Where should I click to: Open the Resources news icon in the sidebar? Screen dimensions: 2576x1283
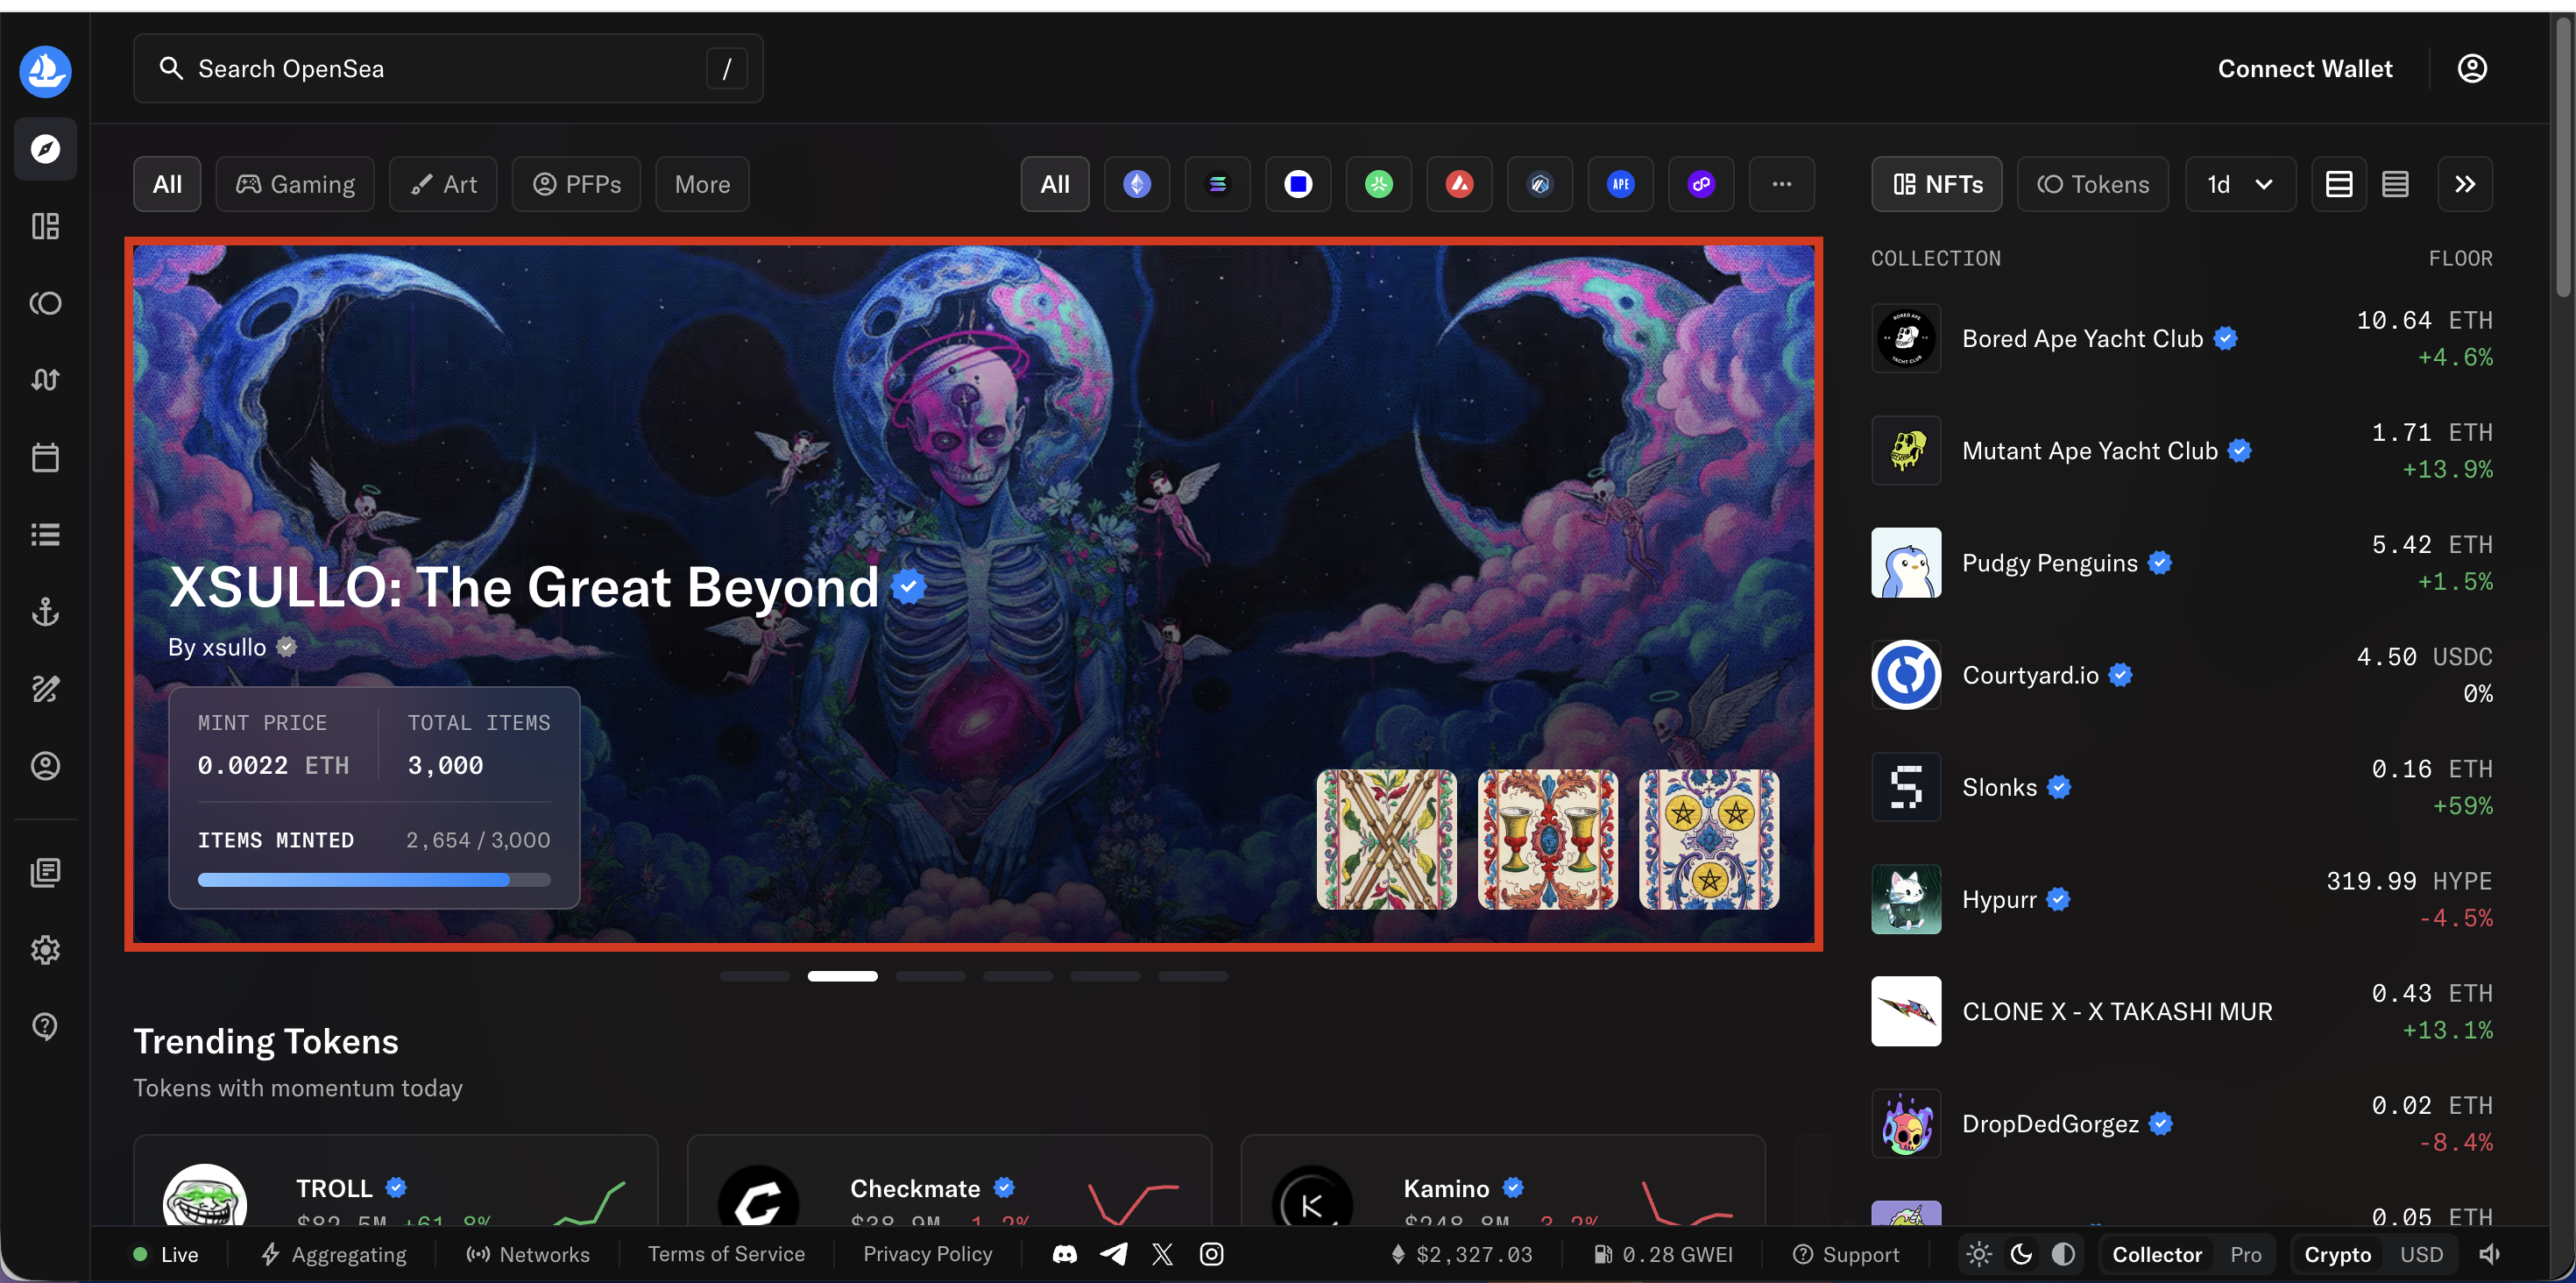(45, 872)
